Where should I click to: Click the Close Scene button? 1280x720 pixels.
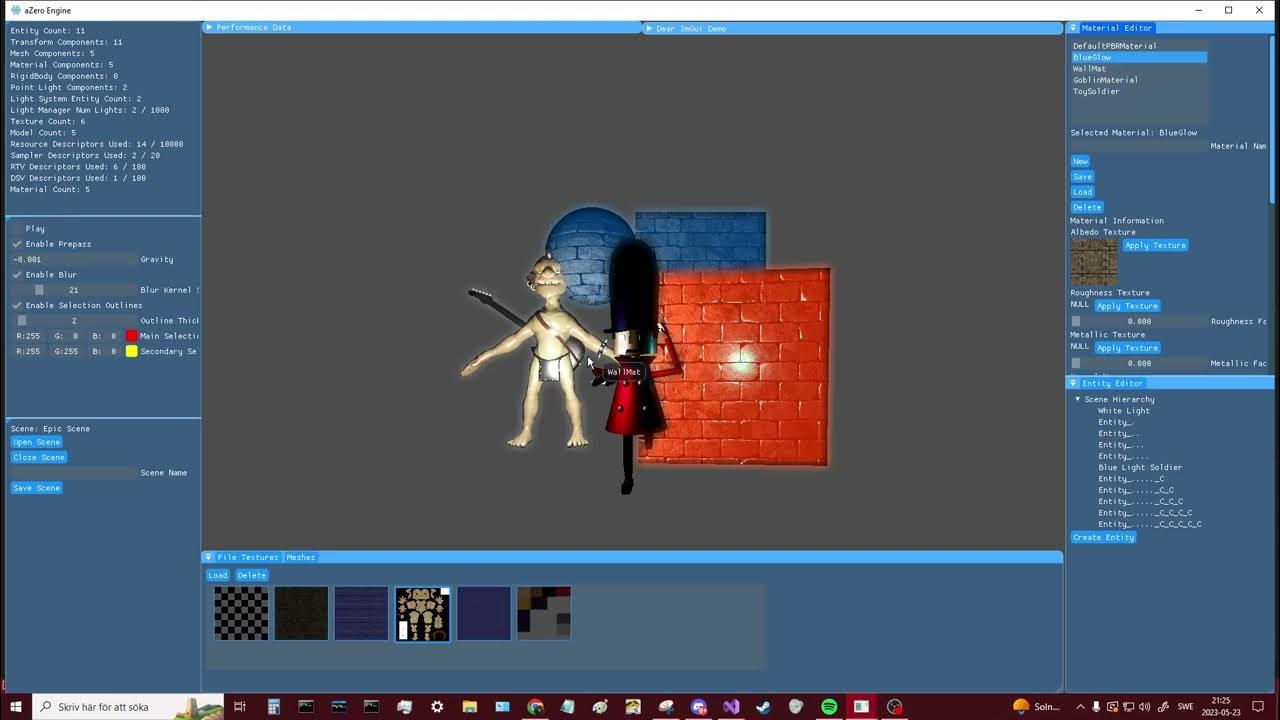coord(39,457)
